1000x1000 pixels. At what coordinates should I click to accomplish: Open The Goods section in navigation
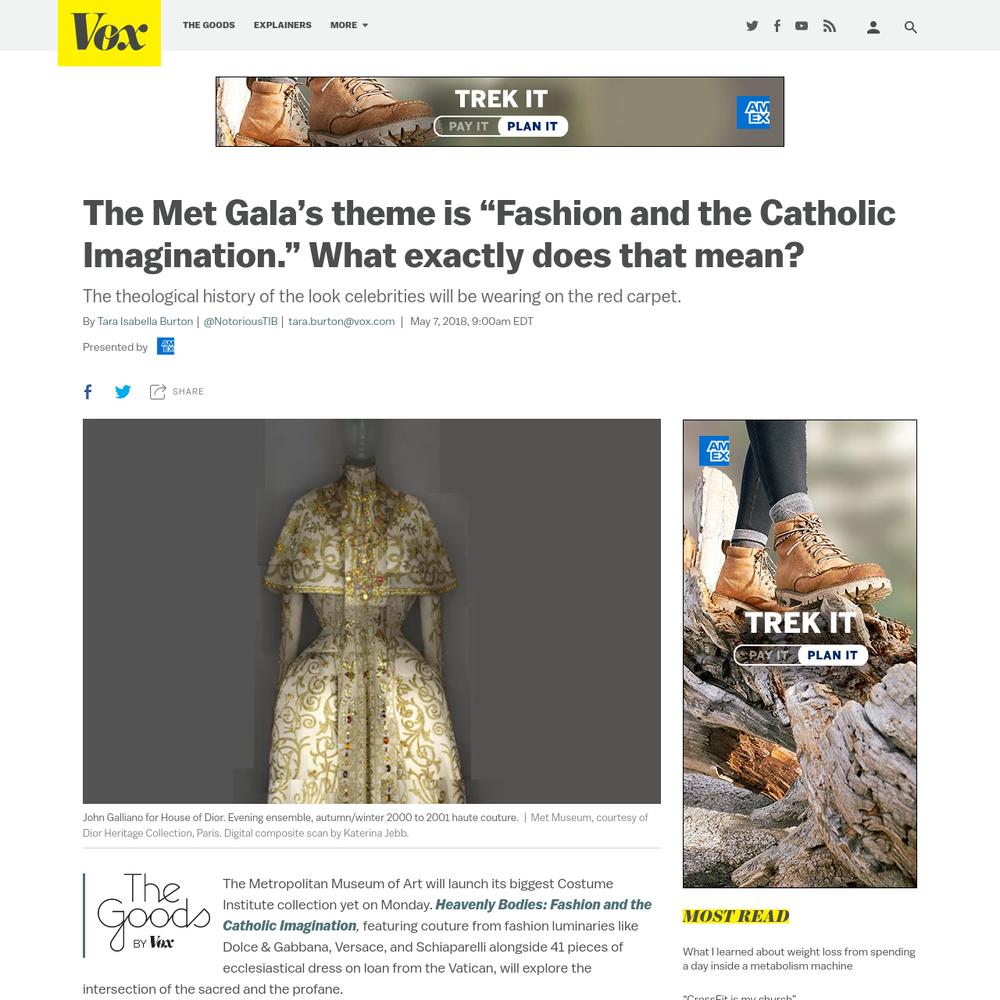(209, 25)
